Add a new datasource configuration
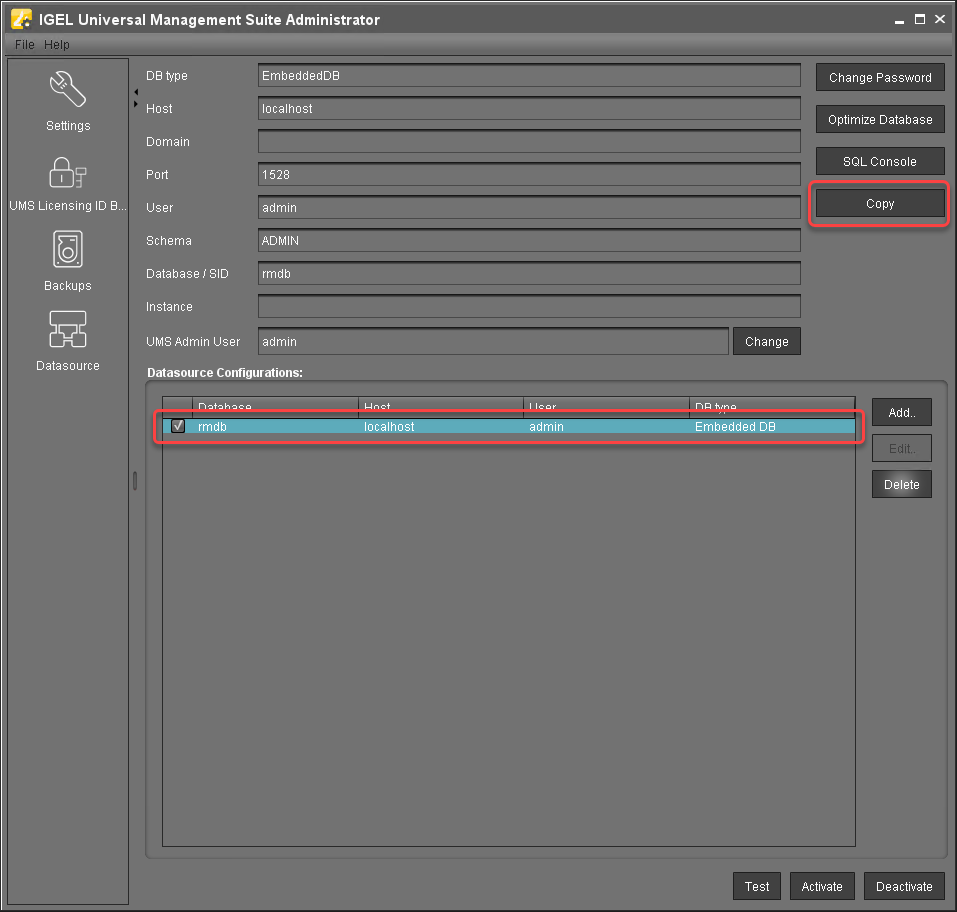Screen dimensions: 957x912 tap(901, 413)
